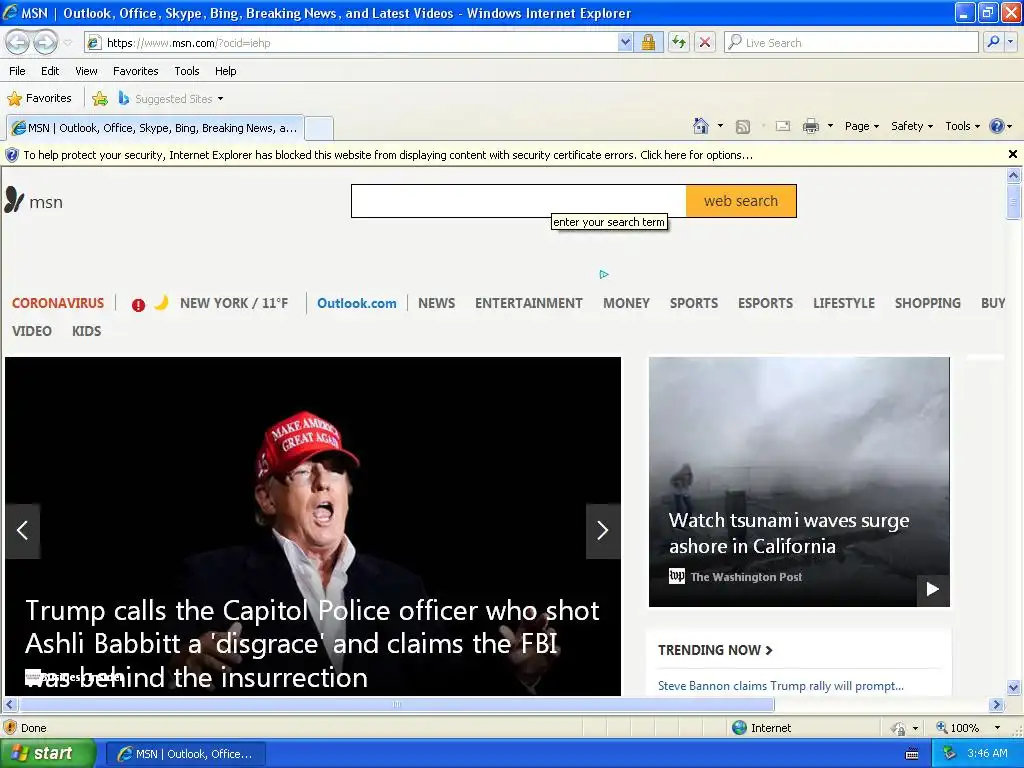Open the File menu

coord(17,71)
